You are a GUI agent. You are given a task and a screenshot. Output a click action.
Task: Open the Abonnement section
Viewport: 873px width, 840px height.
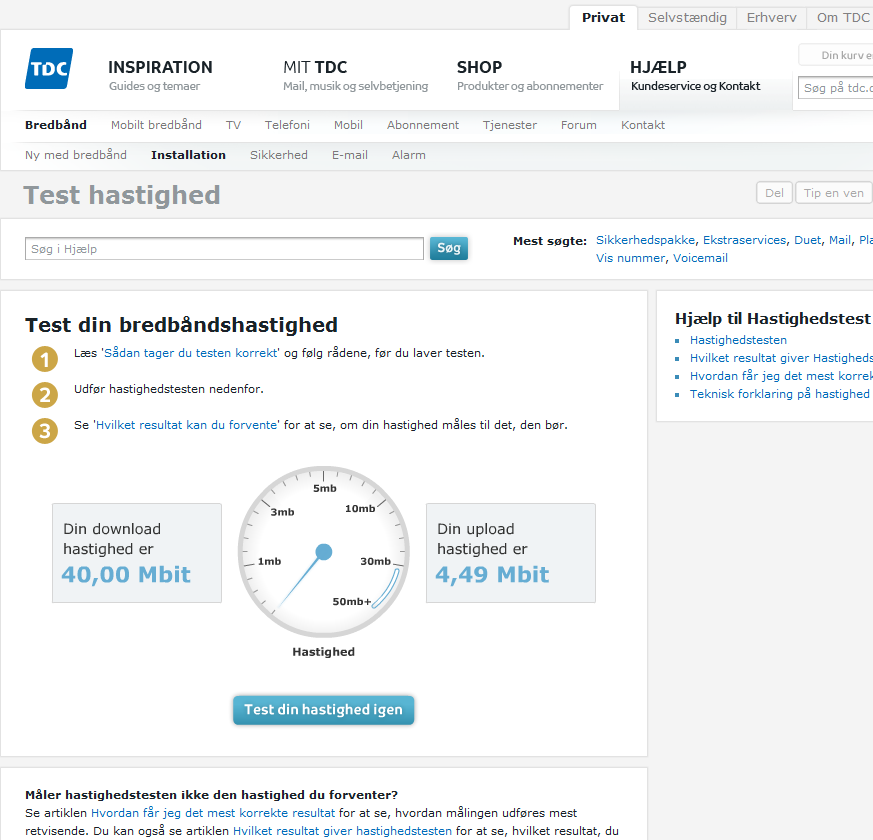pyautogui.click(x=423, y=125)
